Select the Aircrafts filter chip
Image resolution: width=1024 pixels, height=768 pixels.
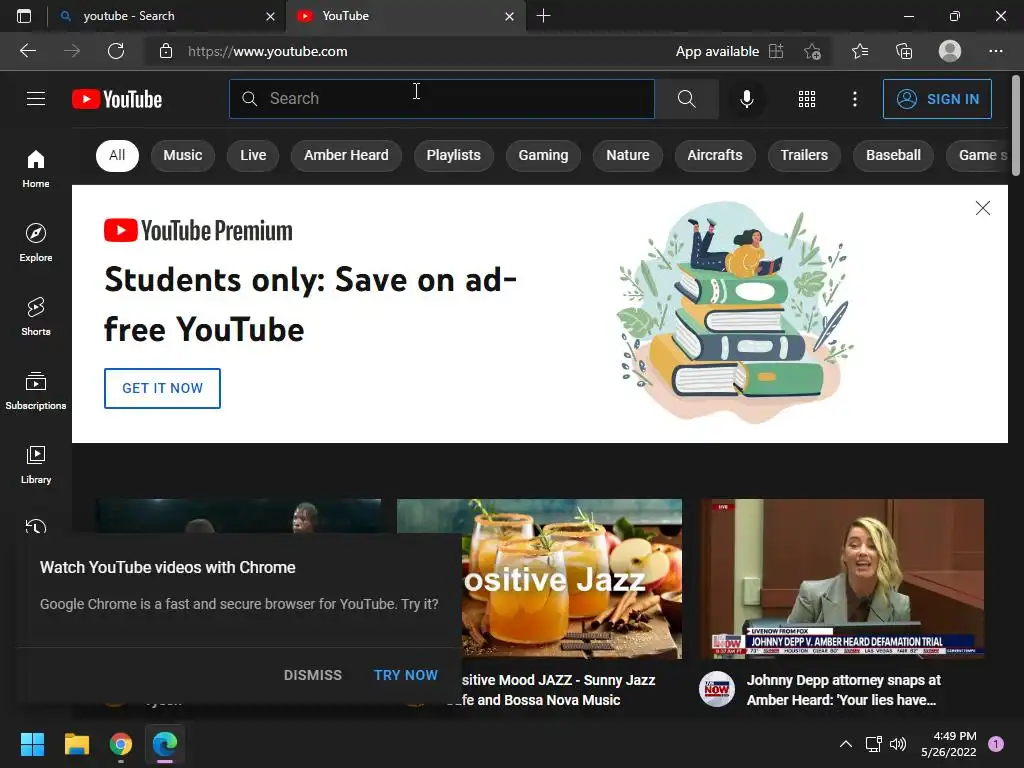(714, 155)
